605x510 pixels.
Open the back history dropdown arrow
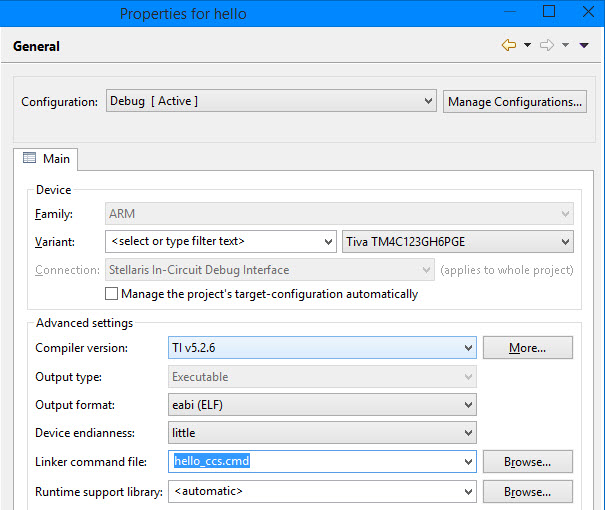[527, 46]
